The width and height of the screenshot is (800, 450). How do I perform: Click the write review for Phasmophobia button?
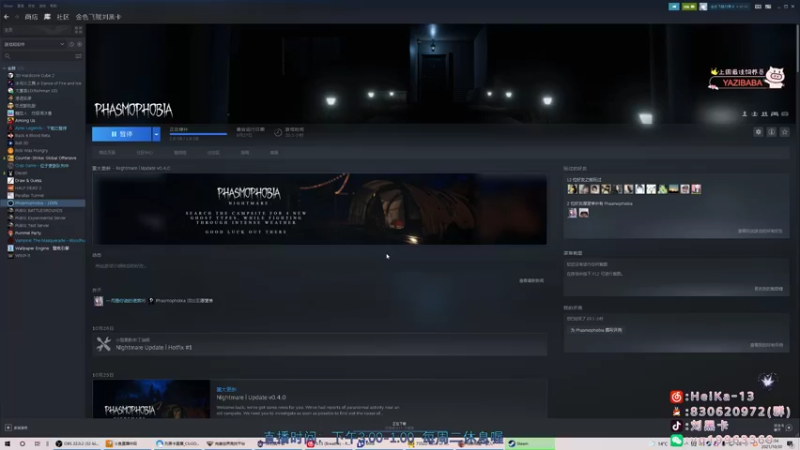596,330
